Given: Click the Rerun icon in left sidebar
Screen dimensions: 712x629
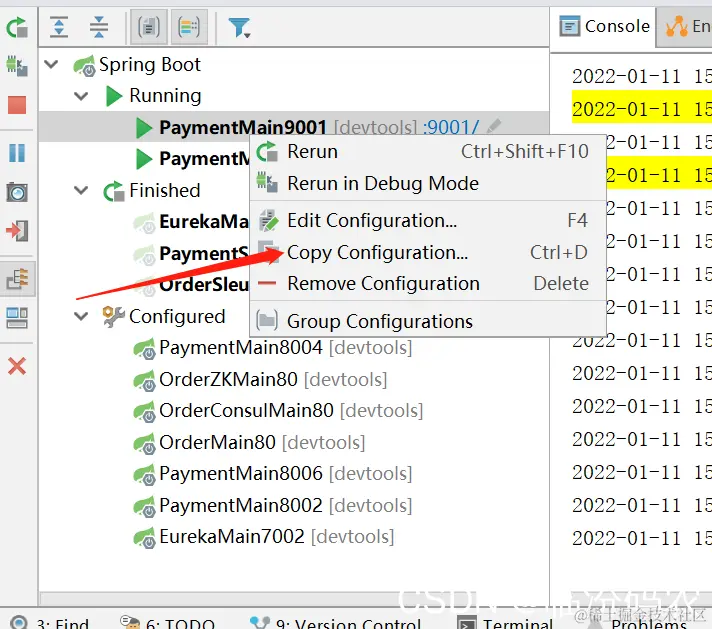Looking at the screenshot, I should 17,27.
